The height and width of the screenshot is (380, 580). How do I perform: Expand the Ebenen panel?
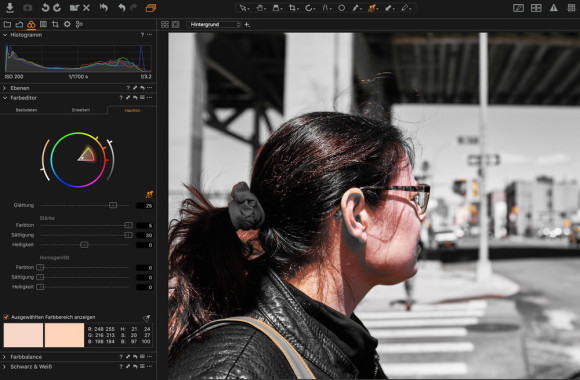(x=5, y=88)
